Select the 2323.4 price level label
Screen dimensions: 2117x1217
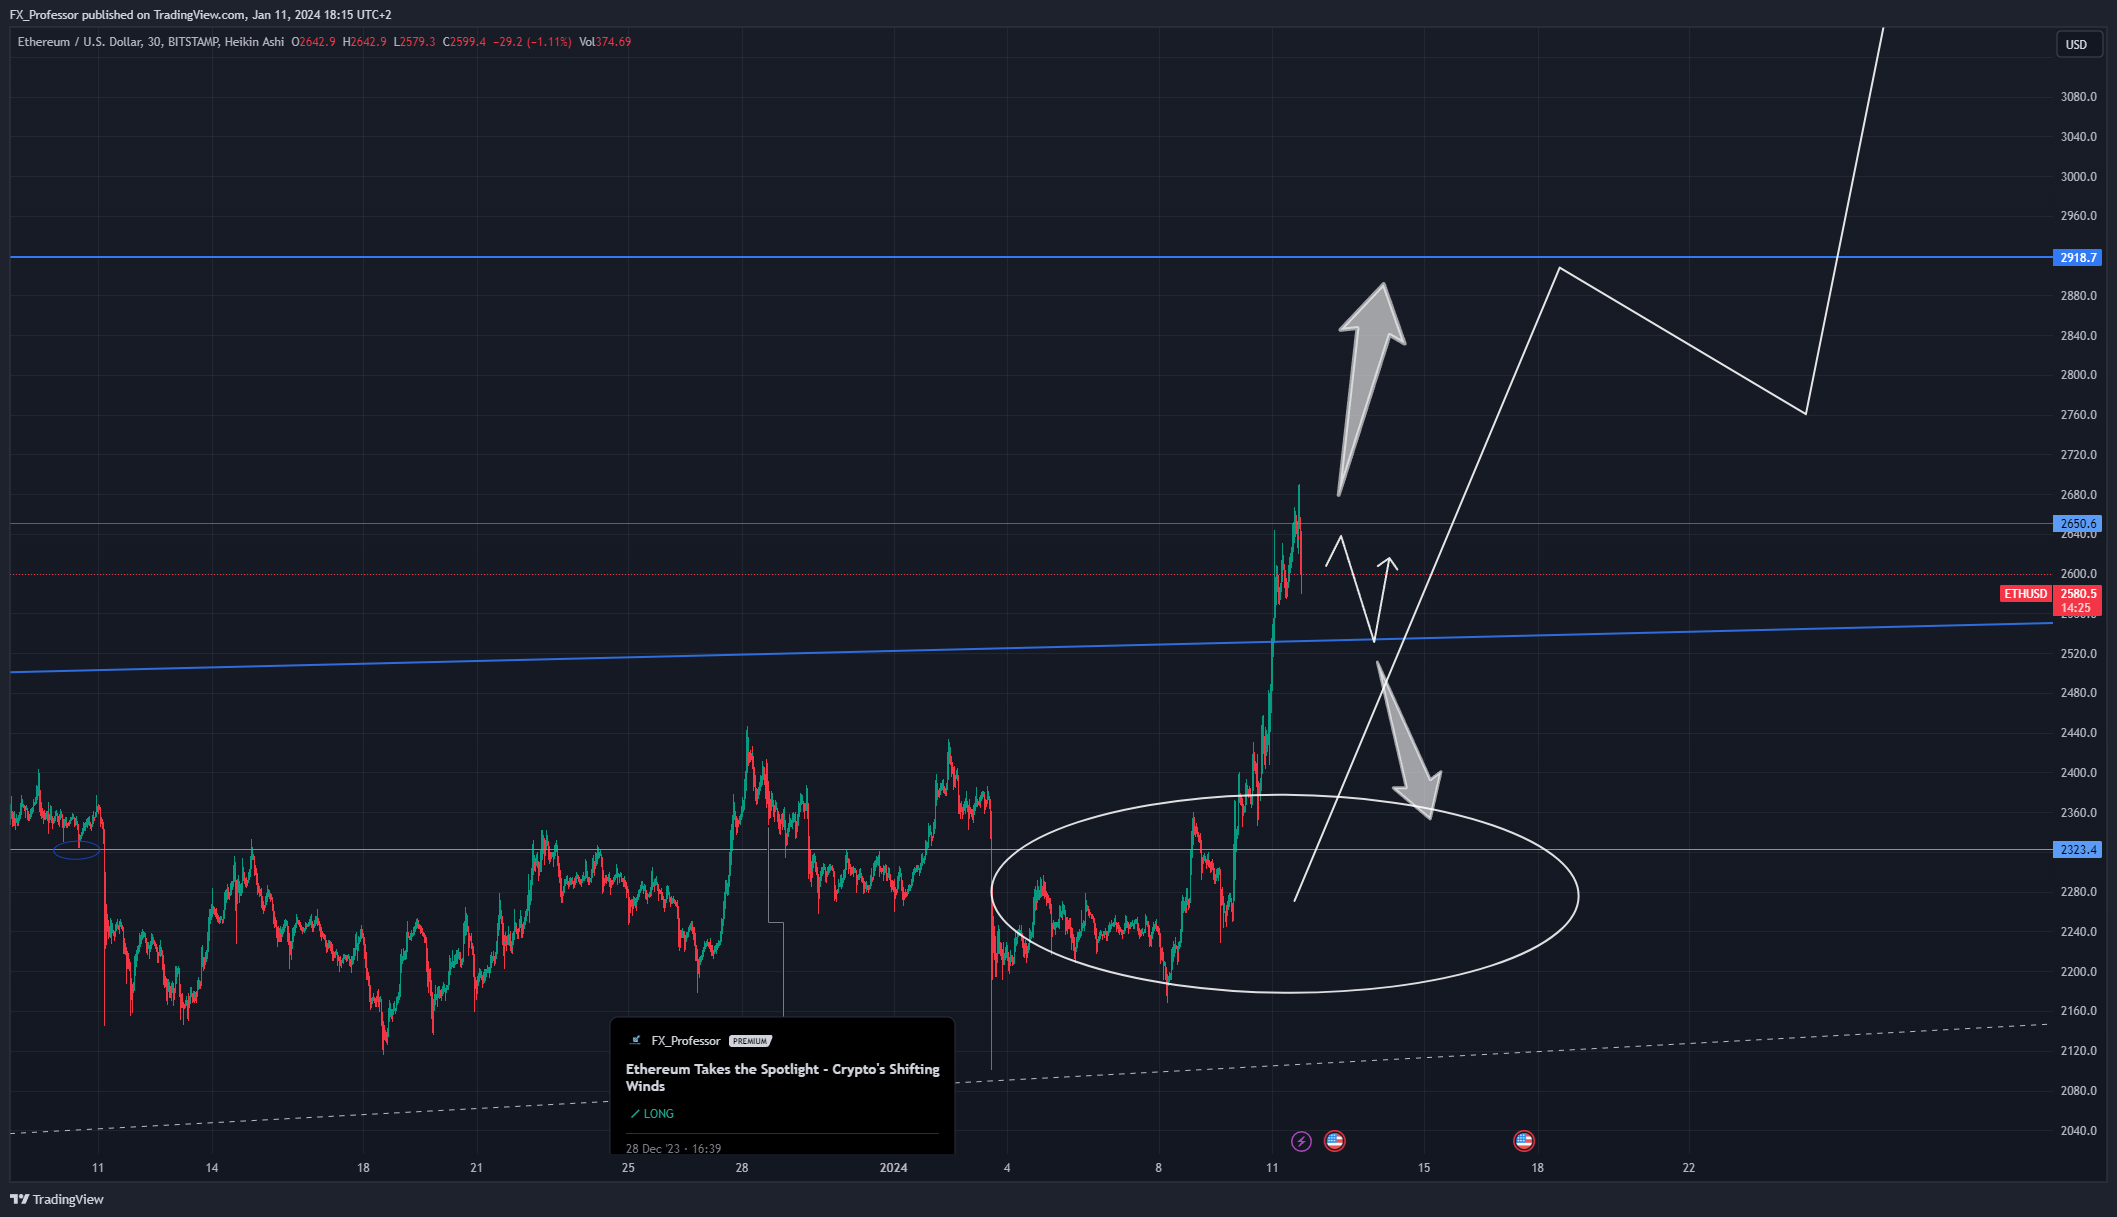(2078, 850)
